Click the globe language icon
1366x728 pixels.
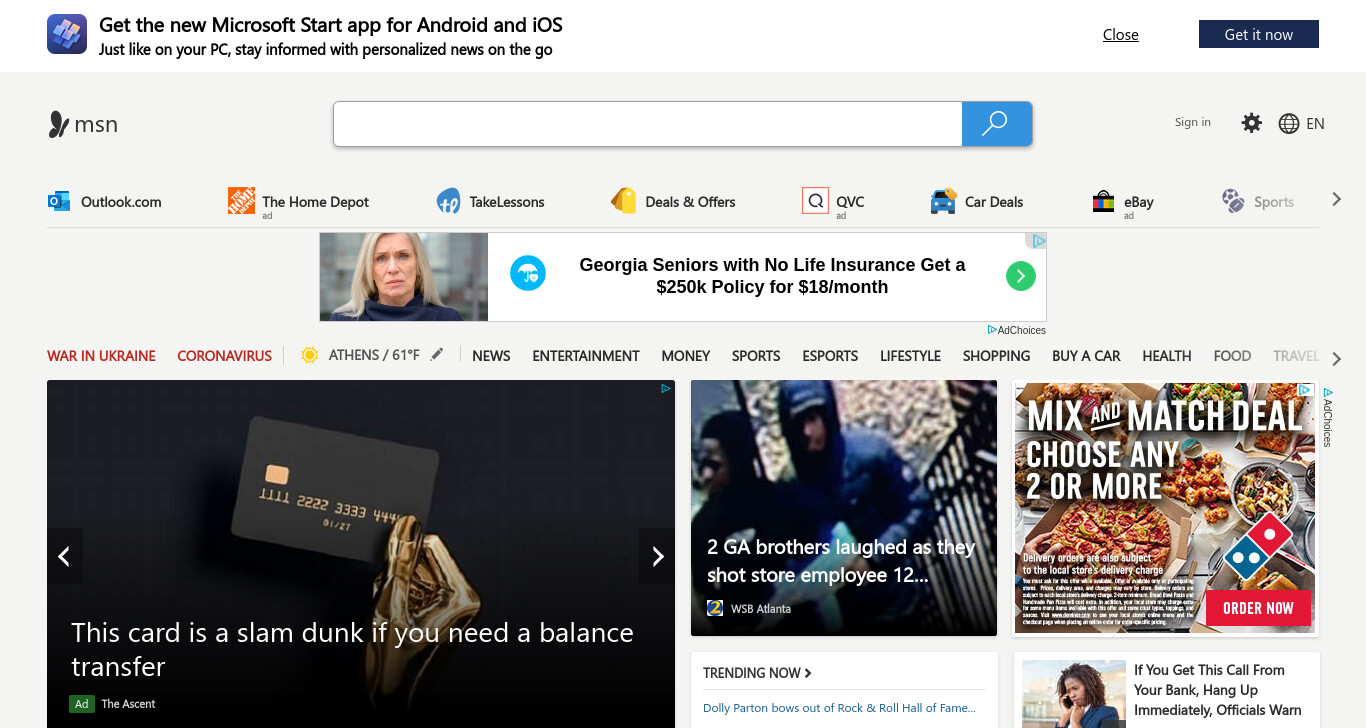pos(1289,124)
